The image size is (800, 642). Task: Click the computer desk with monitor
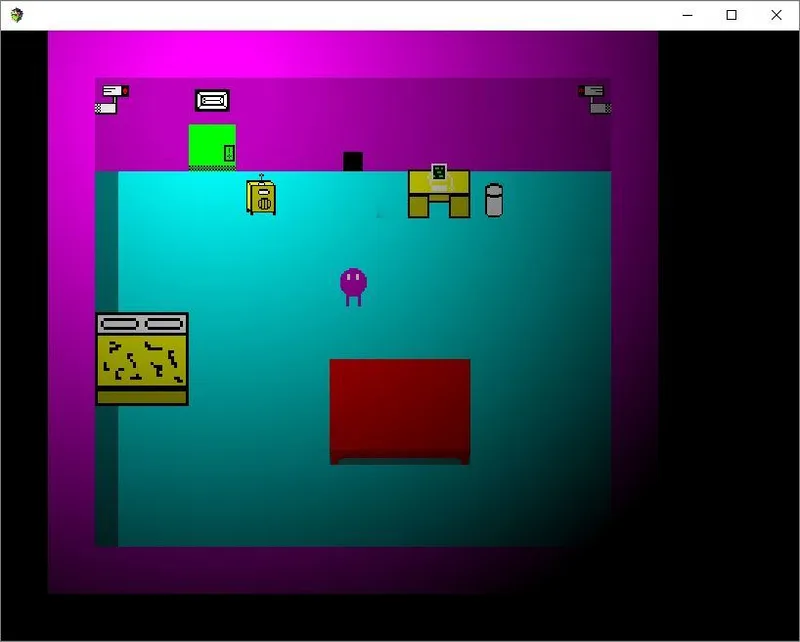[x=439, y=191]
